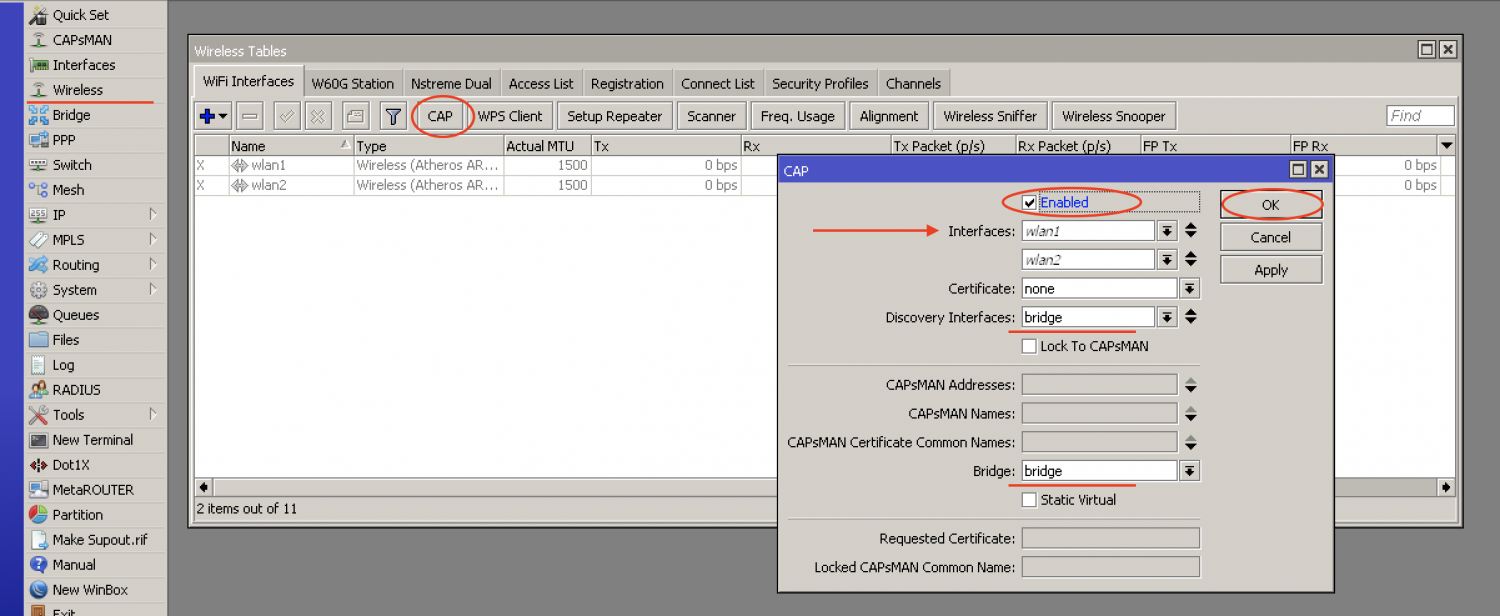Click the Filter funnel icon
The height and width of the screenshot is (616, 1500).
tap(393, 117)
